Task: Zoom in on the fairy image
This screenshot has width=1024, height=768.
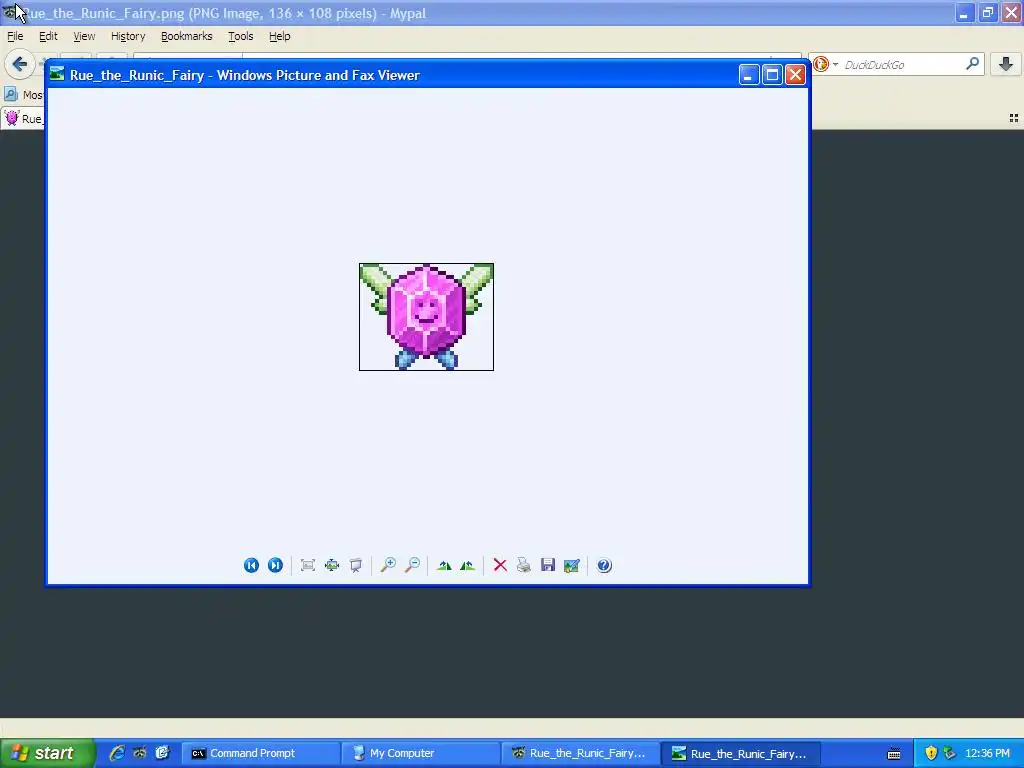Action: tap(388, 566)
